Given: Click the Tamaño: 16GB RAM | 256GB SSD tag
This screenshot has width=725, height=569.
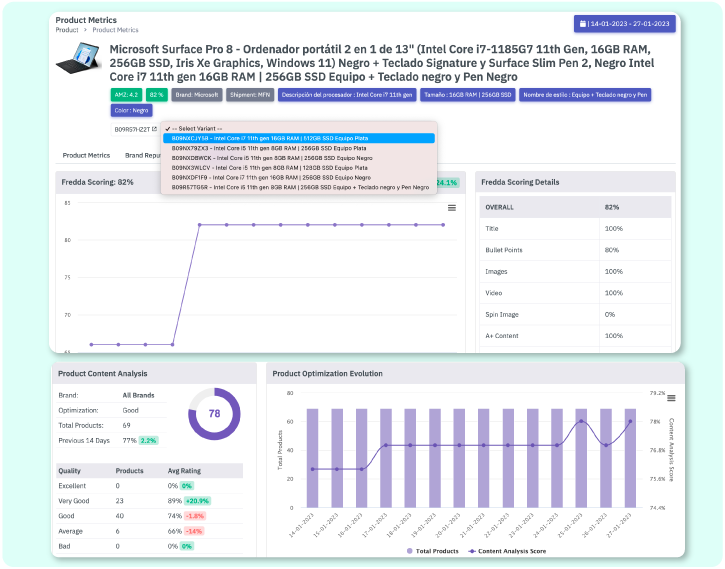Looking at the screenshot, I should pyautogui.click(x=467, y=95).
